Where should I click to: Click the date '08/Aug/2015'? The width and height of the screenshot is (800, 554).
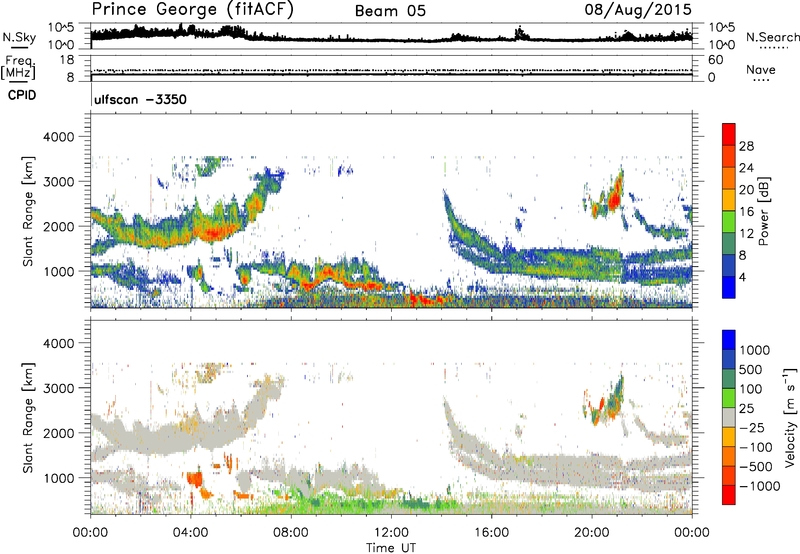[x=638, y=10]
